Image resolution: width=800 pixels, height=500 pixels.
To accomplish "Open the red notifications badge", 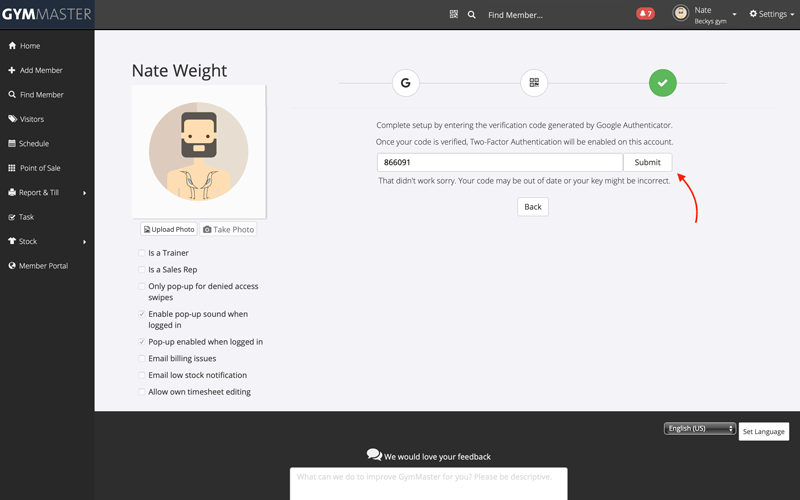I will (x=645, y=14).
